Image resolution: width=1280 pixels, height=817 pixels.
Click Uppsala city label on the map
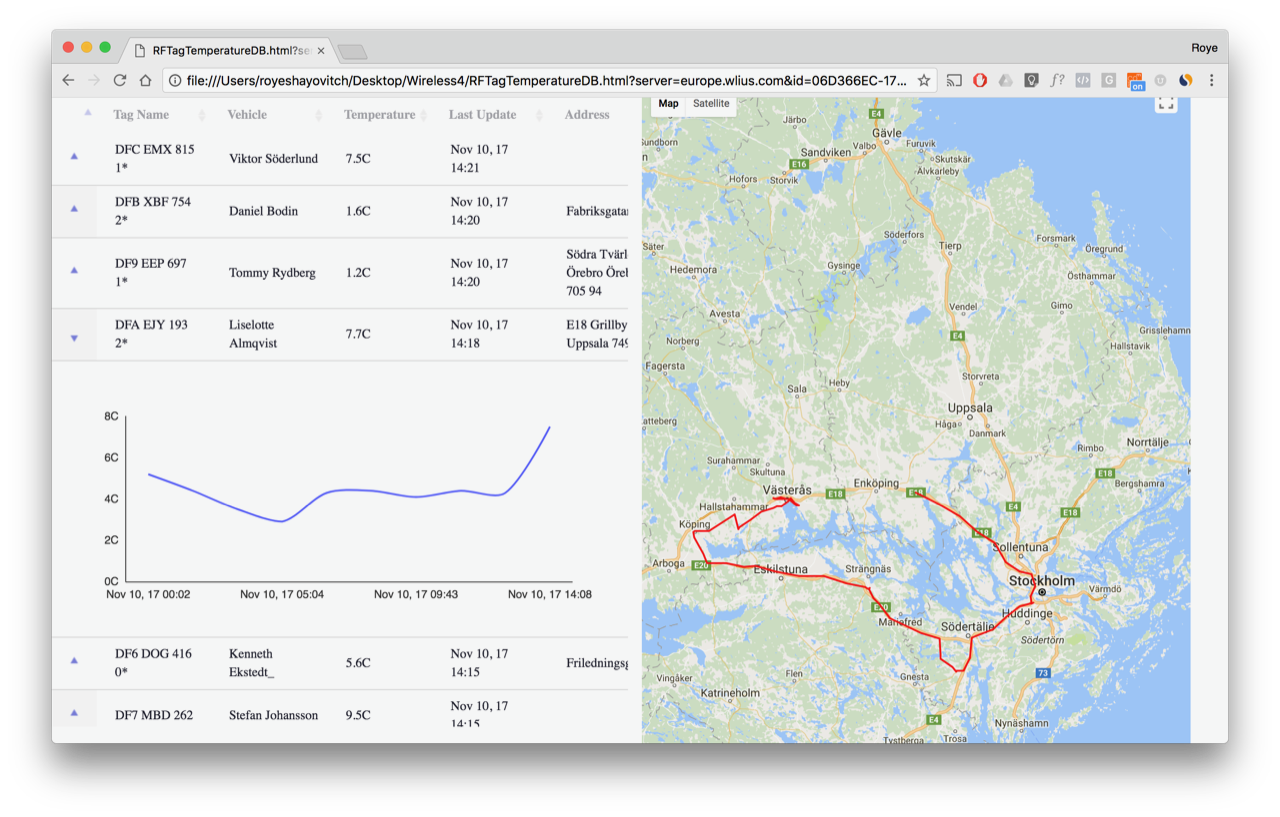(x=970, y=408)
